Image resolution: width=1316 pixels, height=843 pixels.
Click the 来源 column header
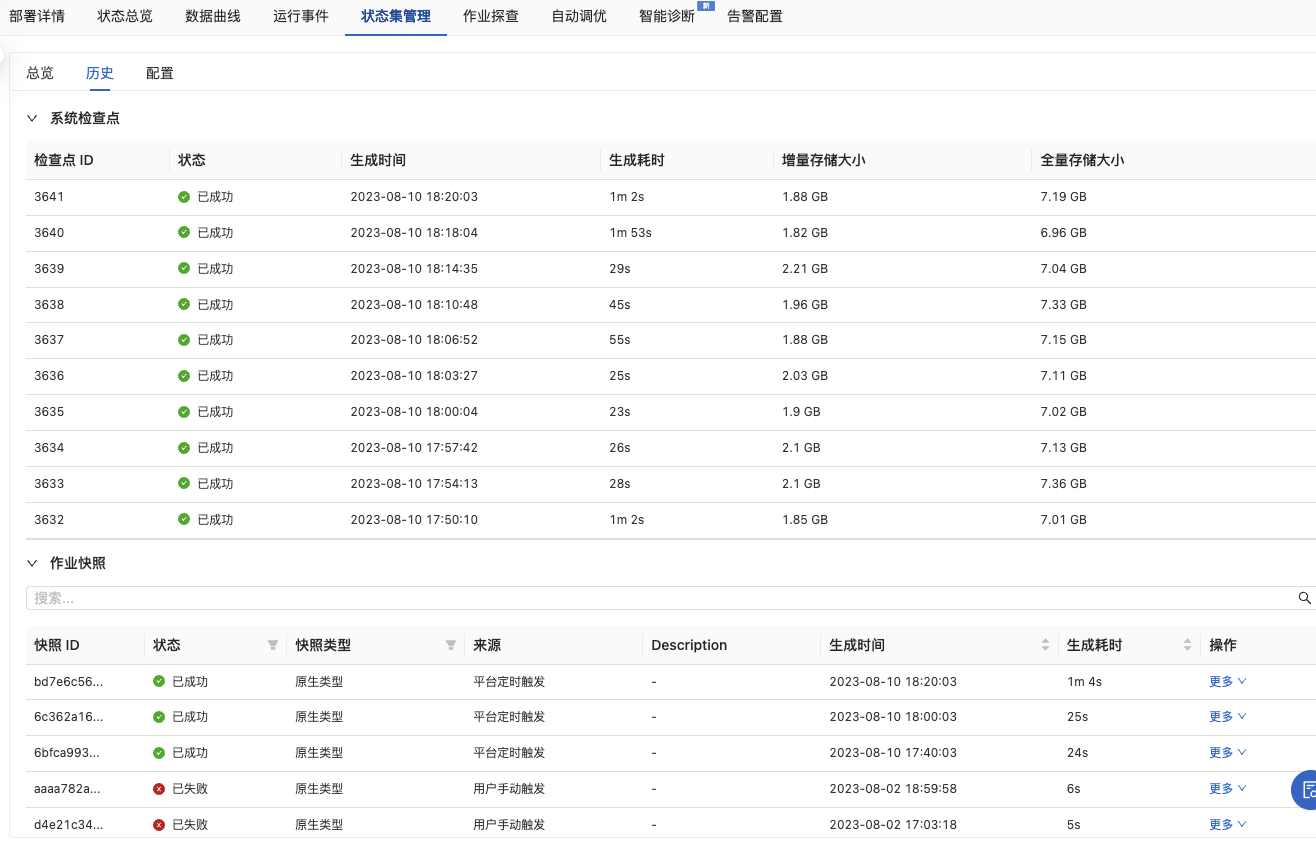(487, 645)
